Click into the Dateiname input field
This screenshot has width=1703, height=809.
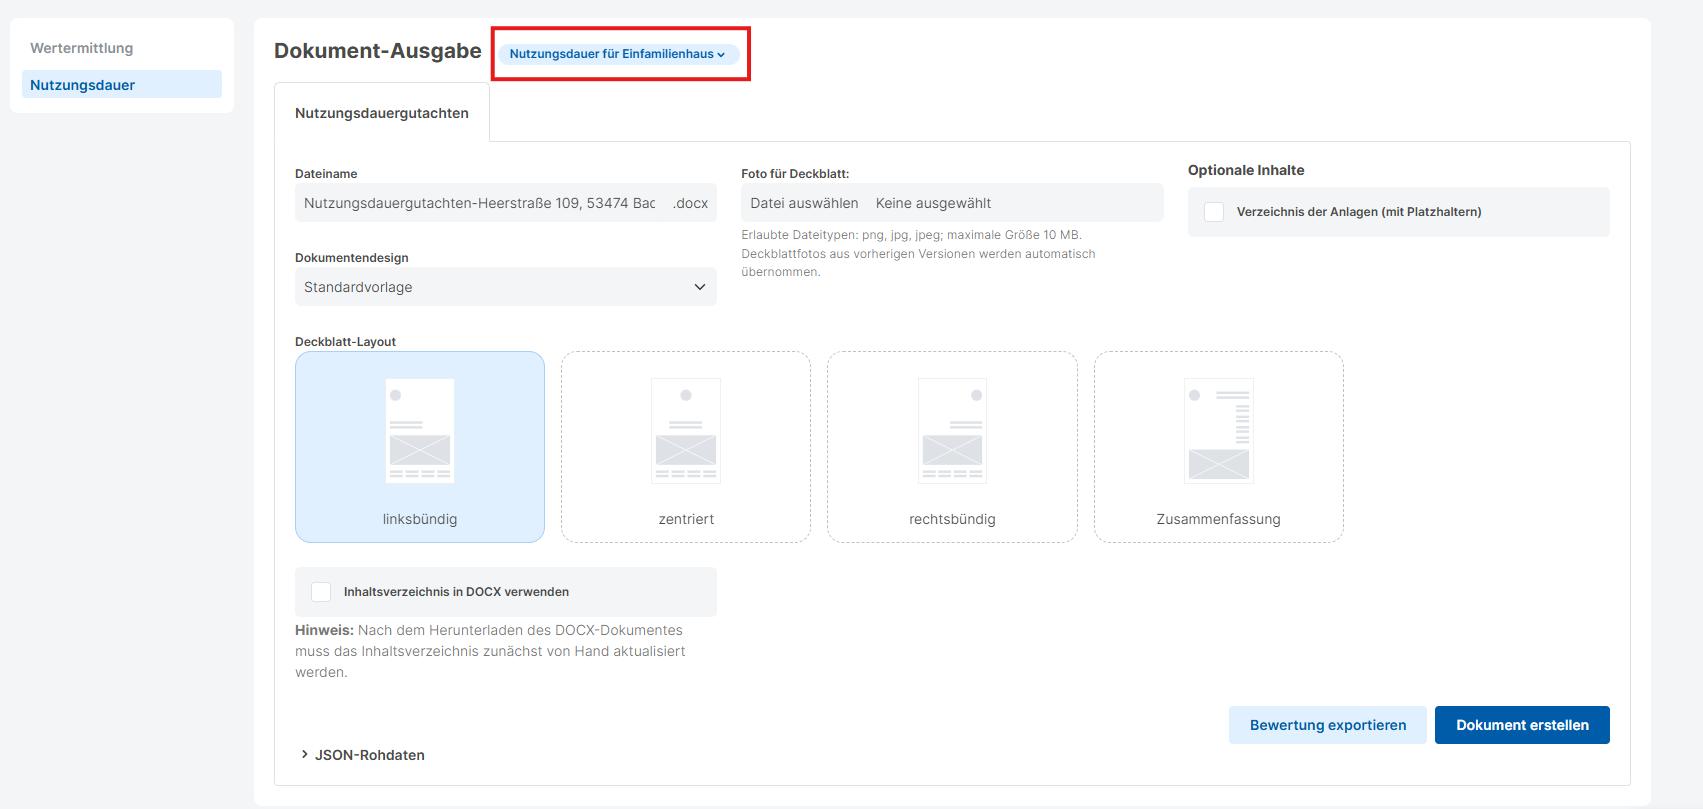coord(480,203)
